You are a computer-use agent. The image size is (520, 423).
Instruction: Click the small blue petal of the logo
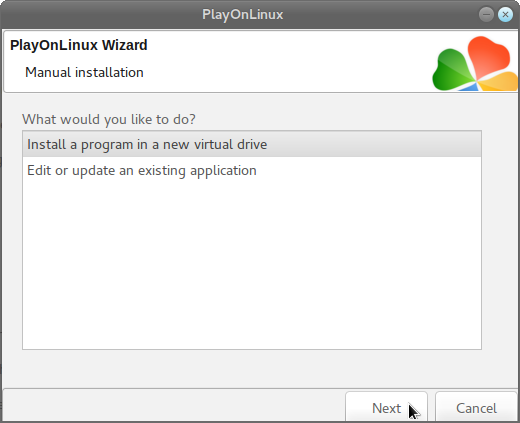pos(469,87)
